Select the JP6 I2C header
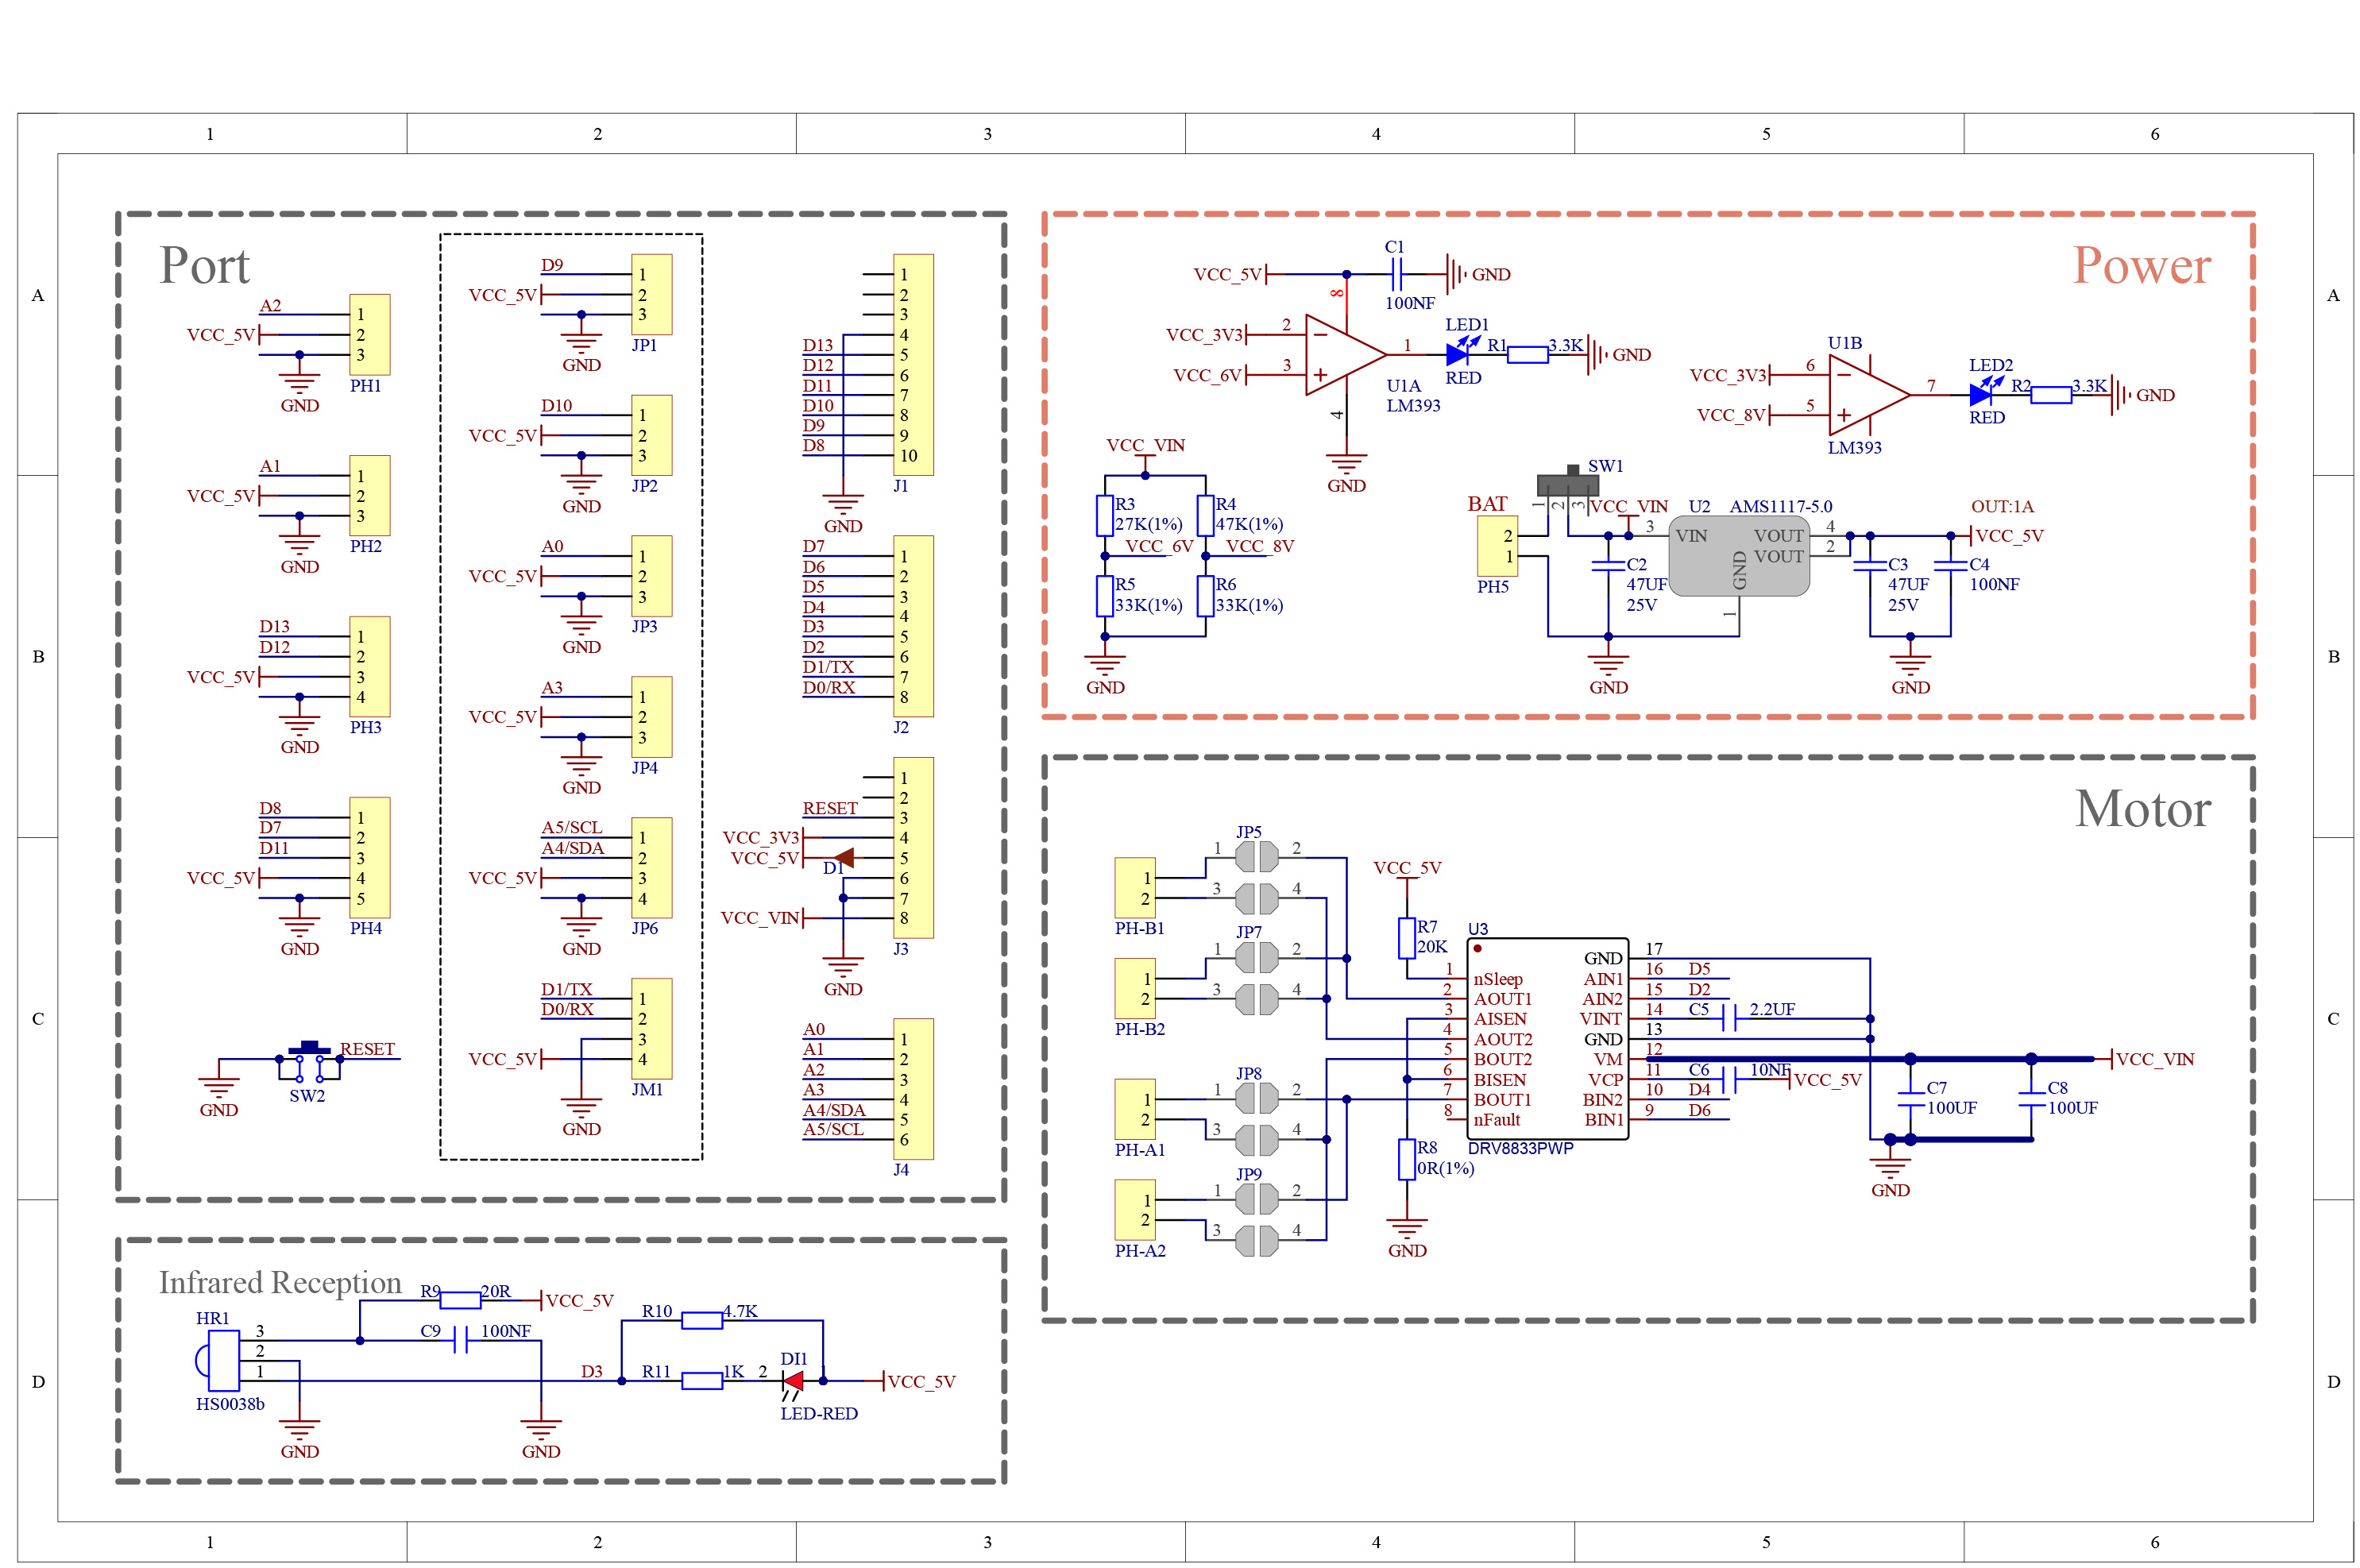Image resolution: width=2360 pixels, height=1568 pixels. tap(651, 868)
